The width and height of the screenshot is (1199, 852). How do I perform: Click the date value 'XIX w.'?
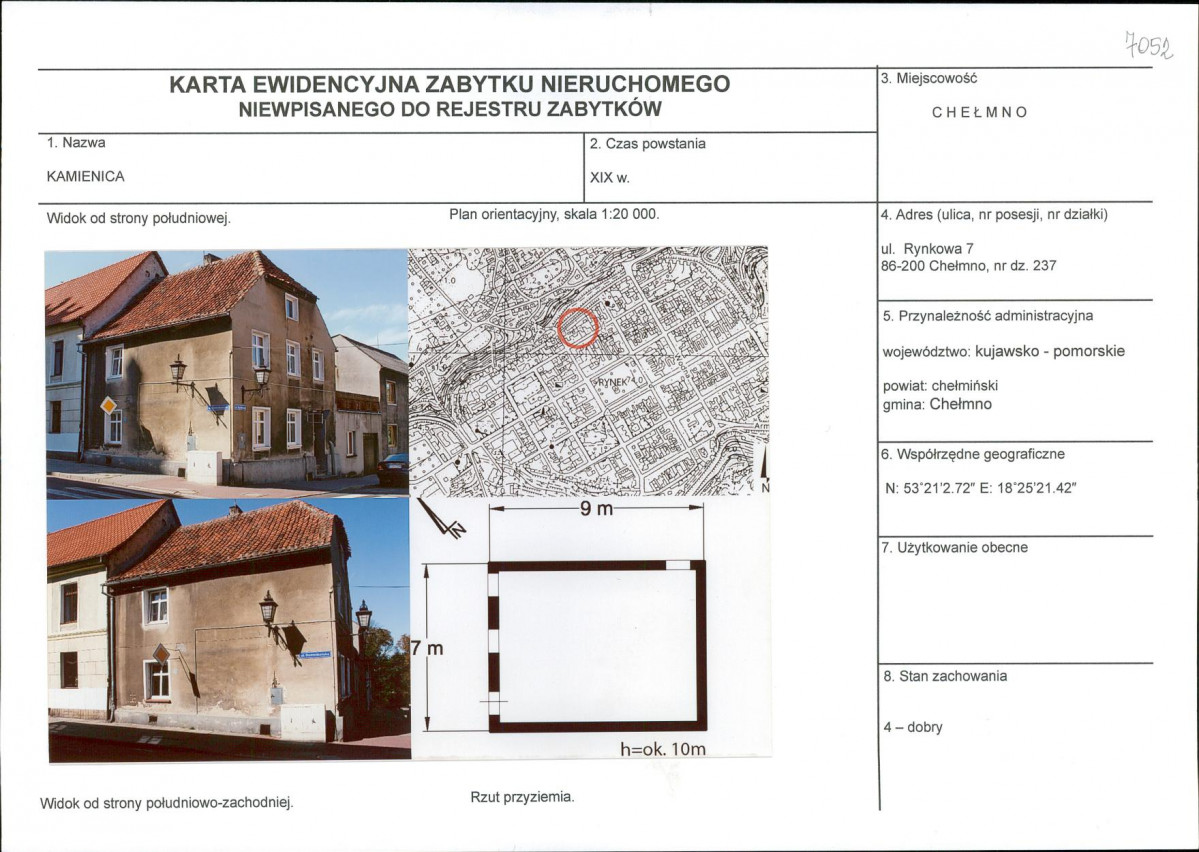(609, 177)
